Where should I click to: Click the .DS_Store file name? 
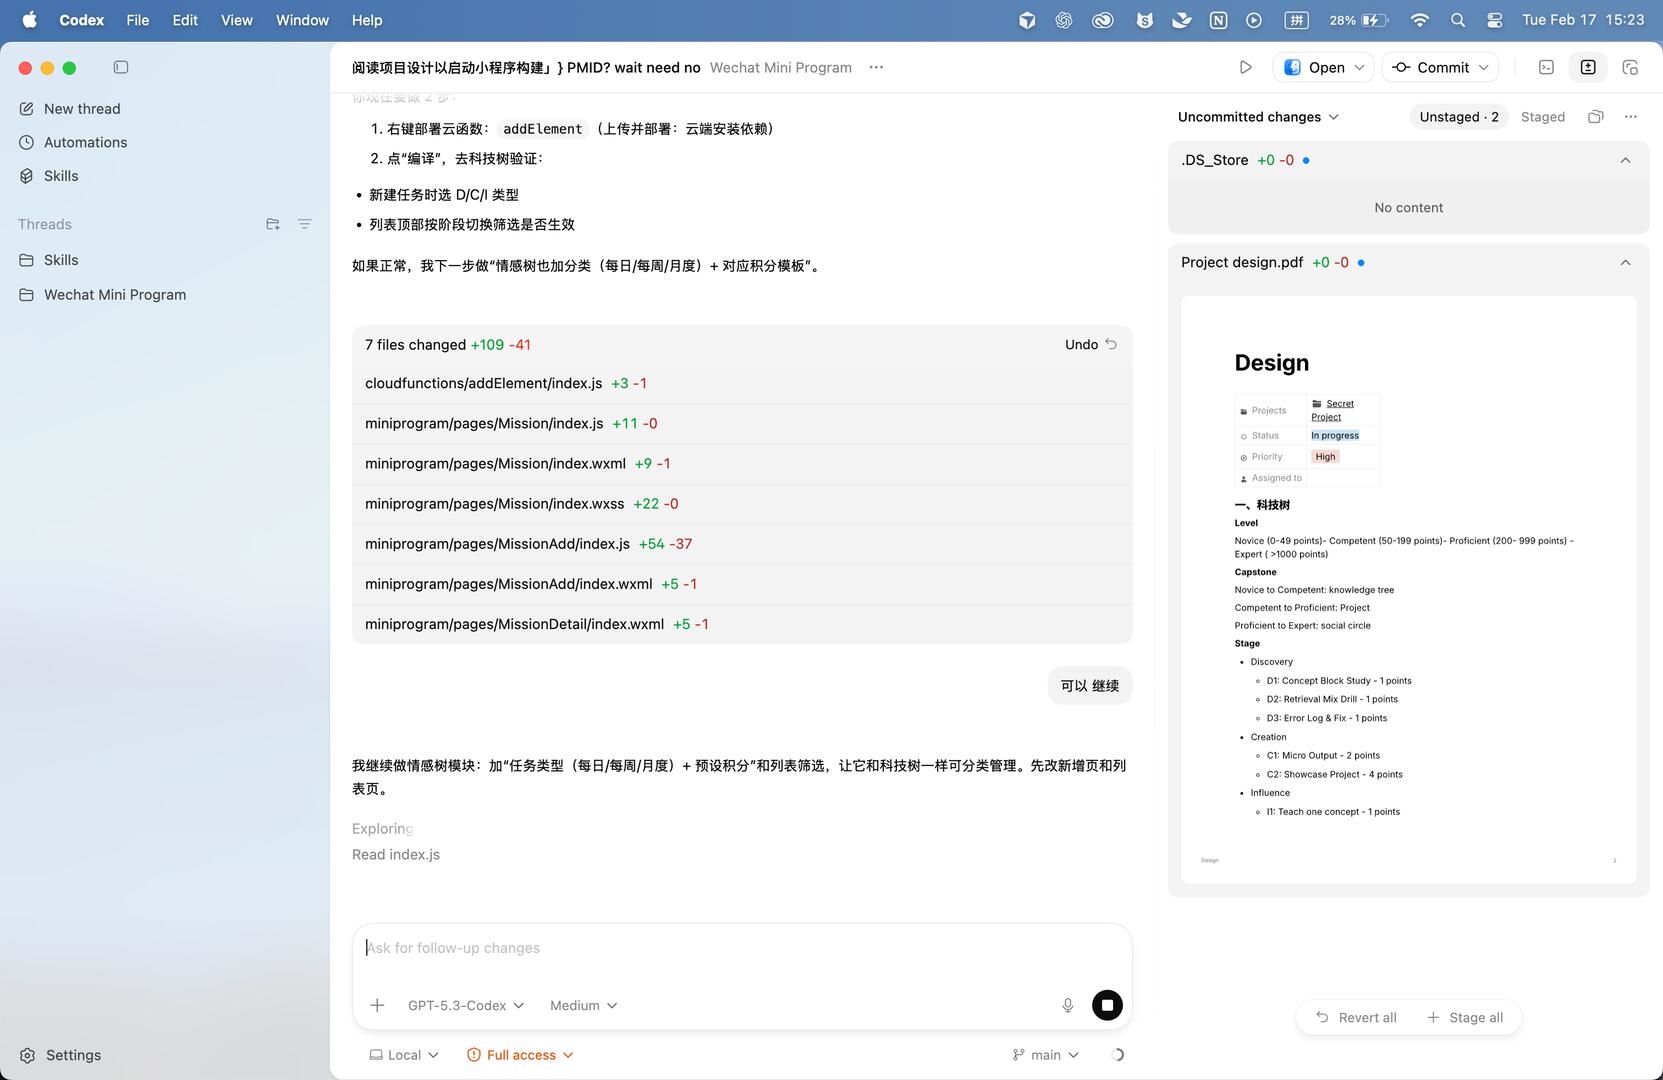tap(1214, 160)
